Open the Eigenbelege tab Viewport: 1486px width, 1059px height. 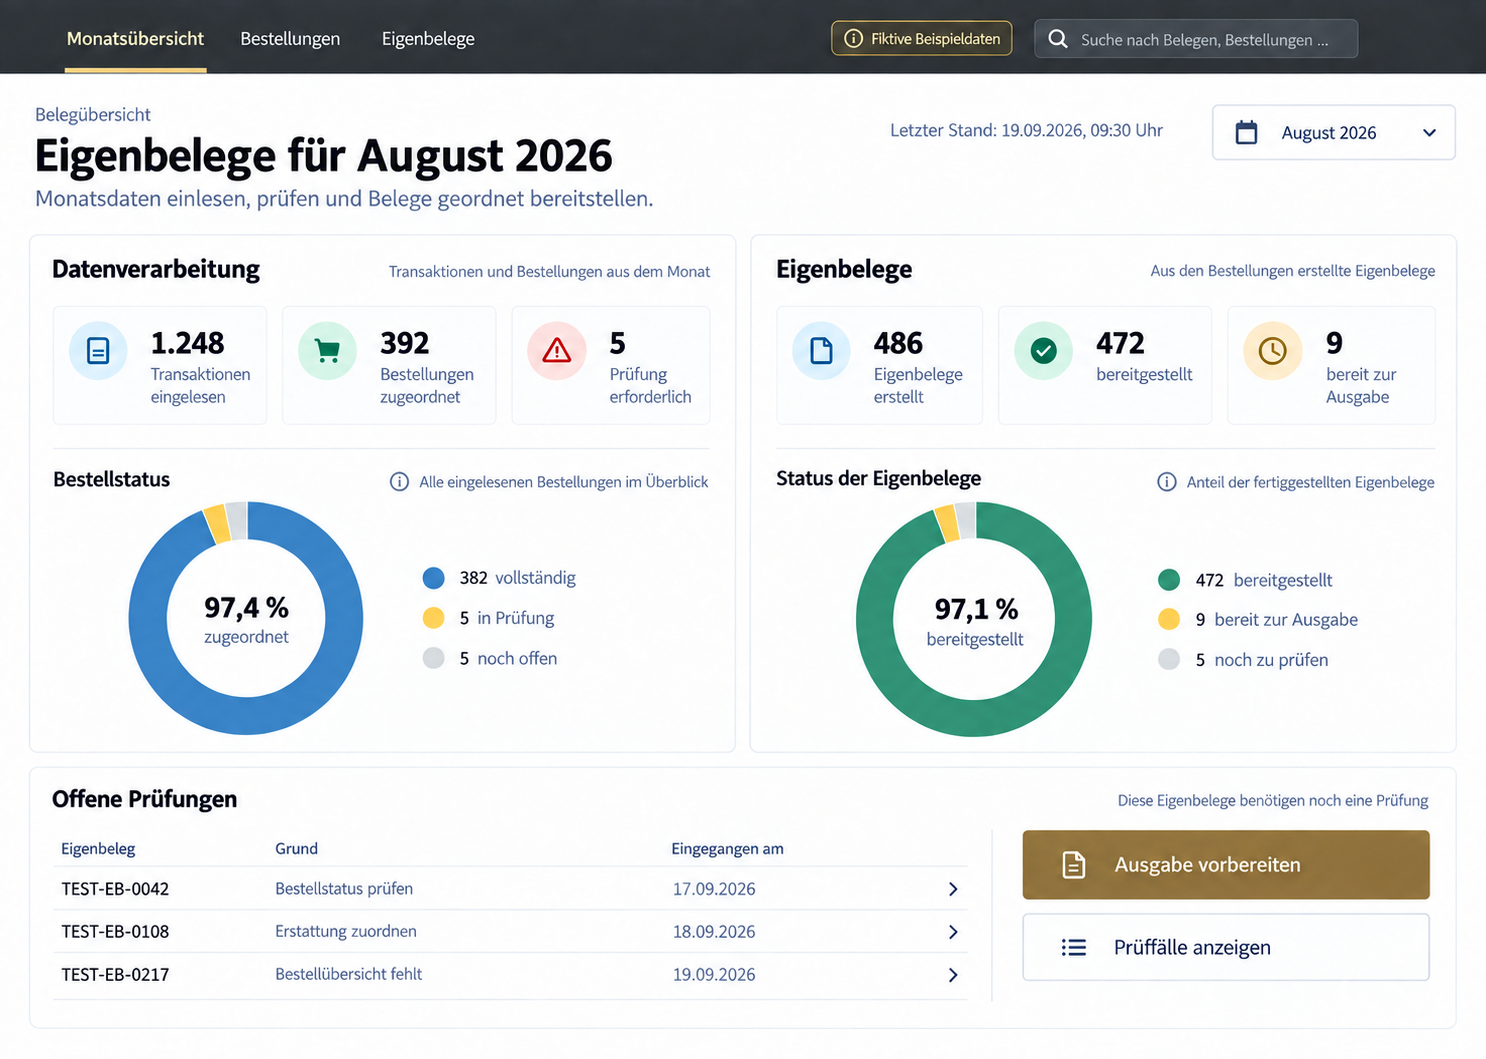428,39
